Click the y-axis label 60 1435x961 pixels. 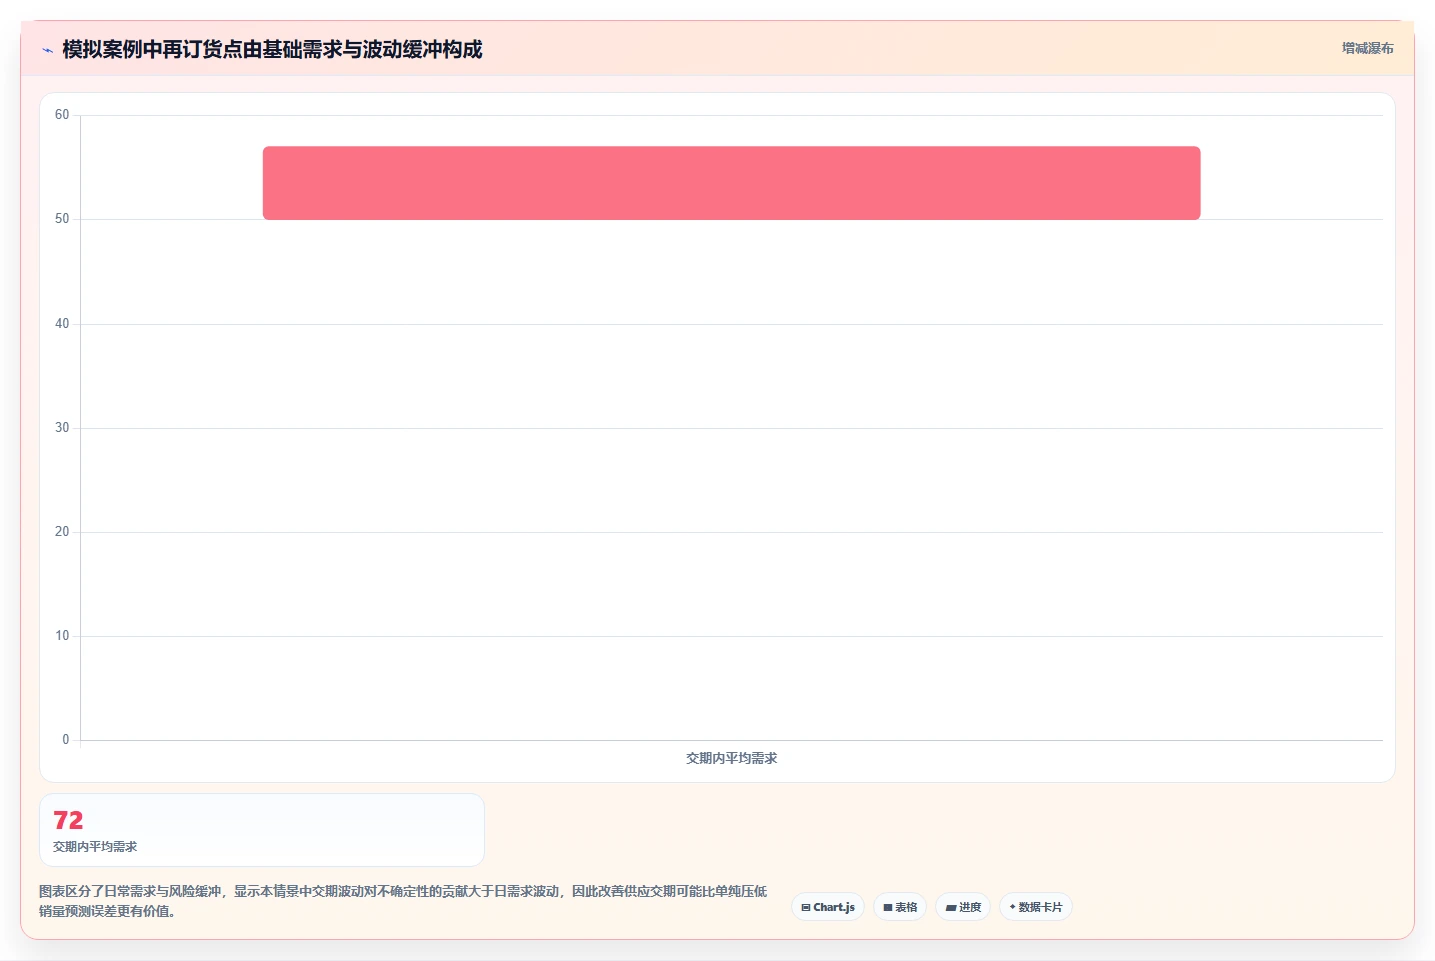point(62,115)
